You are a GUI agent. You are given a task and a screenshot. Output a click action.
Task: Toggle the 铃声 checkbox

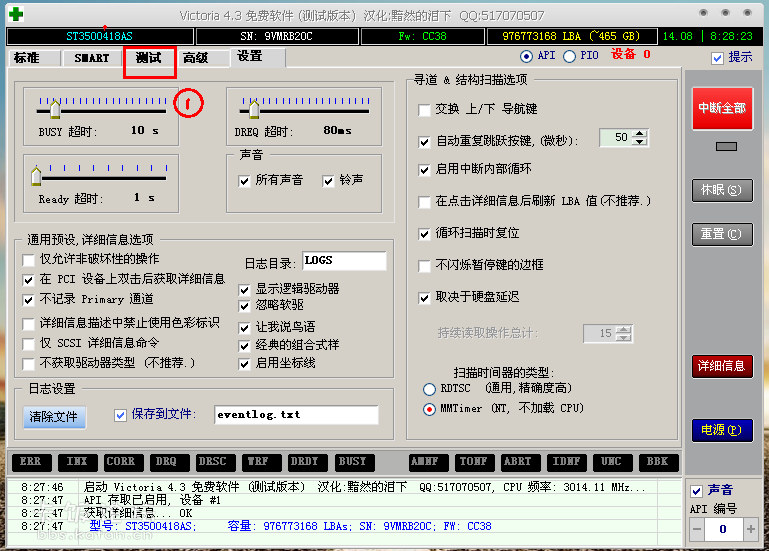328,181
